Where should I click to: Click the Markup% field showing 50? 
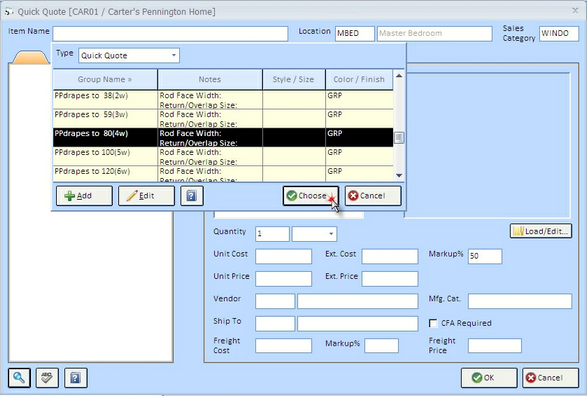[485, 256]
